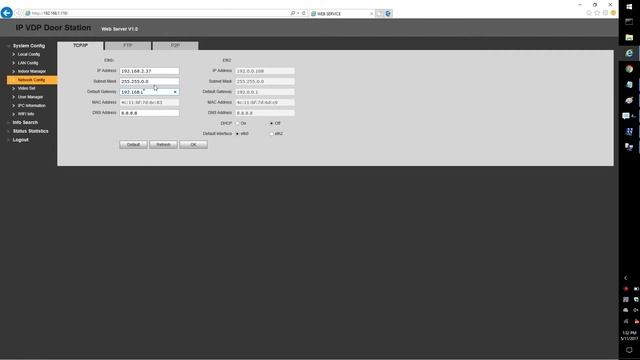Click the battery tray icon

pyautogui.click(x=636, y=289)
